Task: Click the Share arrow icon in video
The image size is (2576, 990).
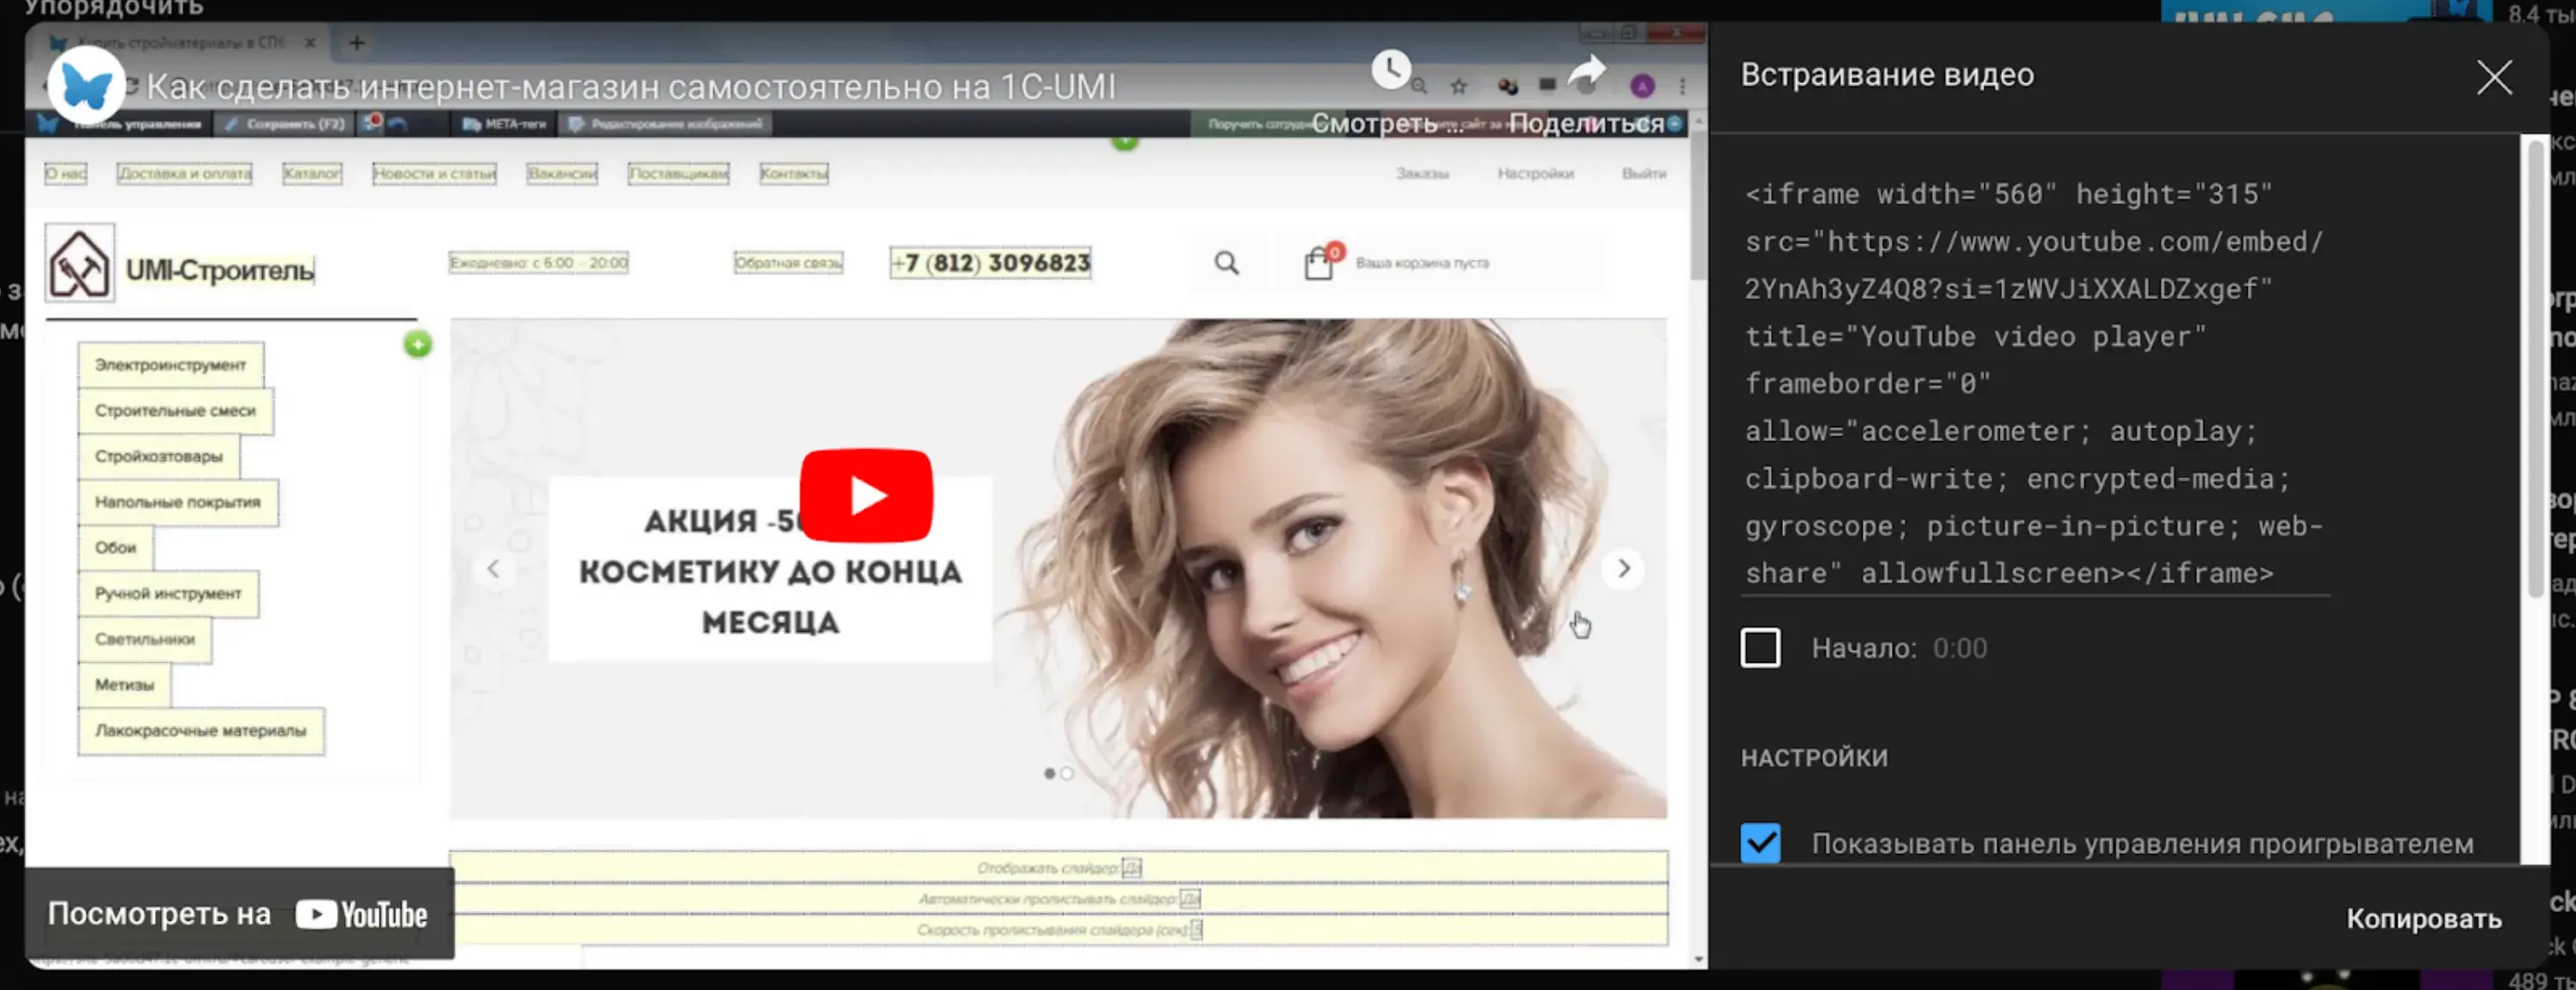Action: (x=1586, y=71)
